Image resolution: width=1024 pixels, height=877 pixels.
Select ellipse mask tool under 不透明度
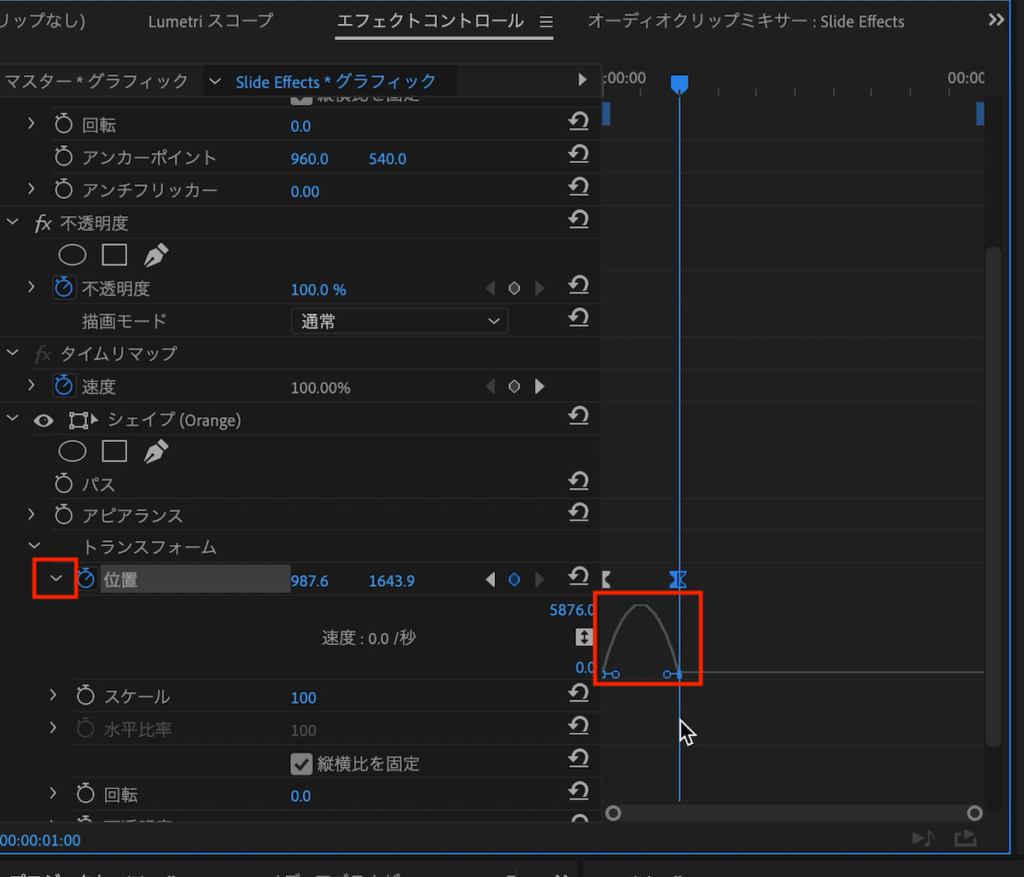[72, 255]
